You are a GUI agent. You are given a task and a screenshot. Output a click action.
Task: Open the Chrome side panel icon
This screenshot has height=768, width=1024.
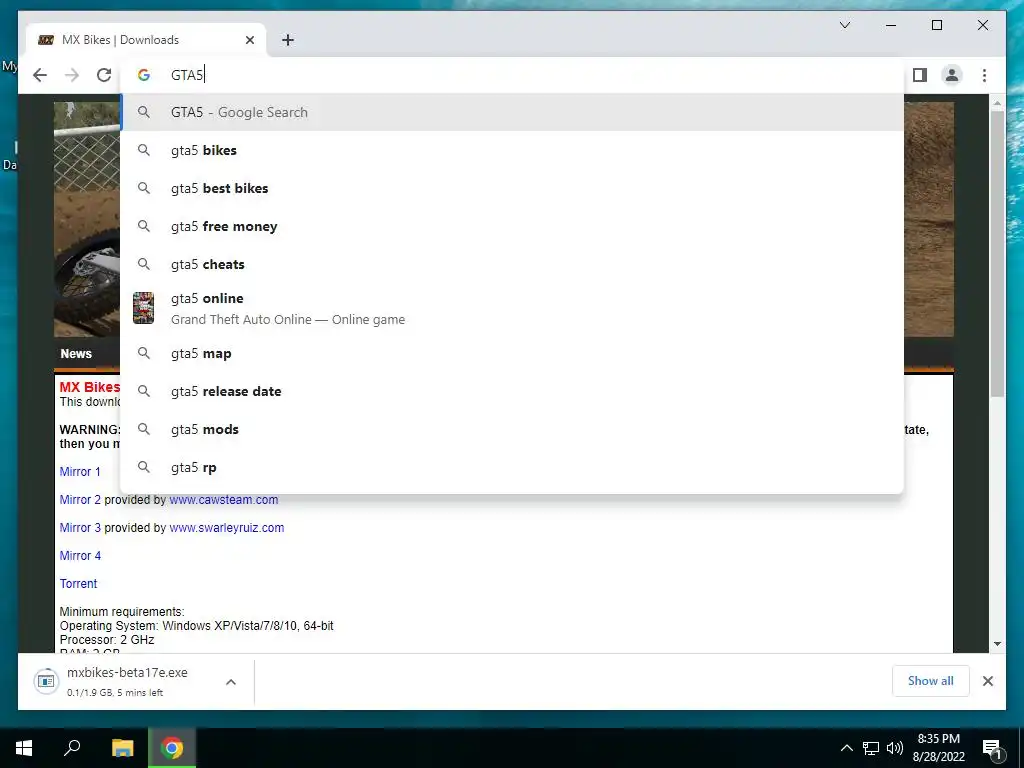(x=920, y=75)
